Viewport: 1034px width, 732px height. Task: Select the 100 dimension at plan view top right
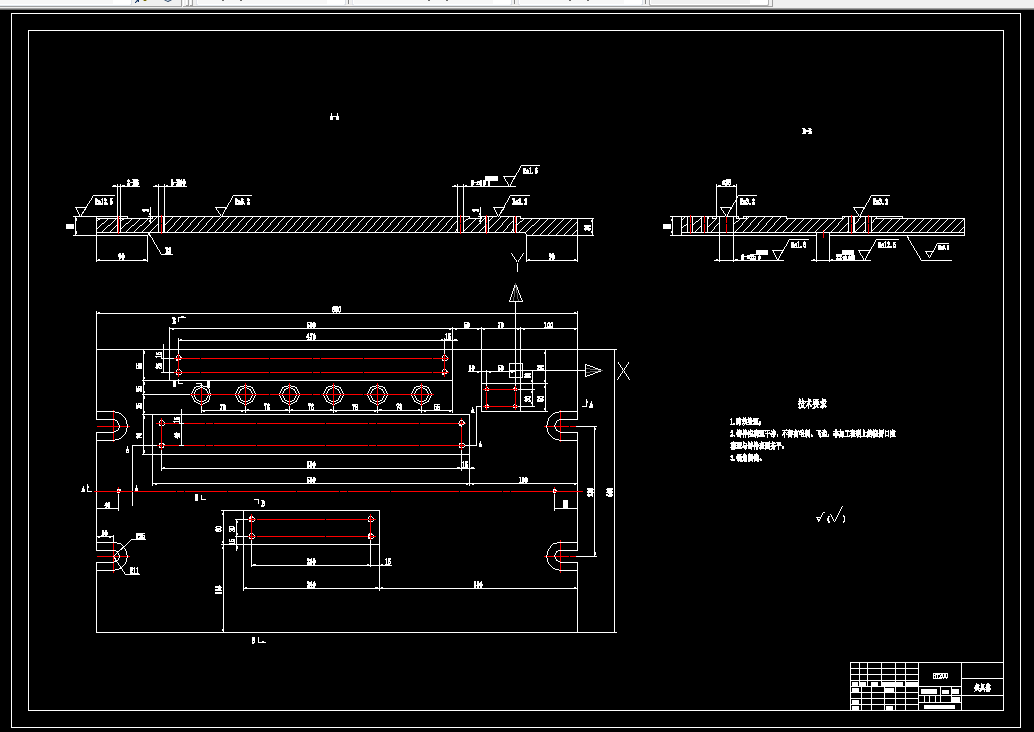click(x=549, y=325)
